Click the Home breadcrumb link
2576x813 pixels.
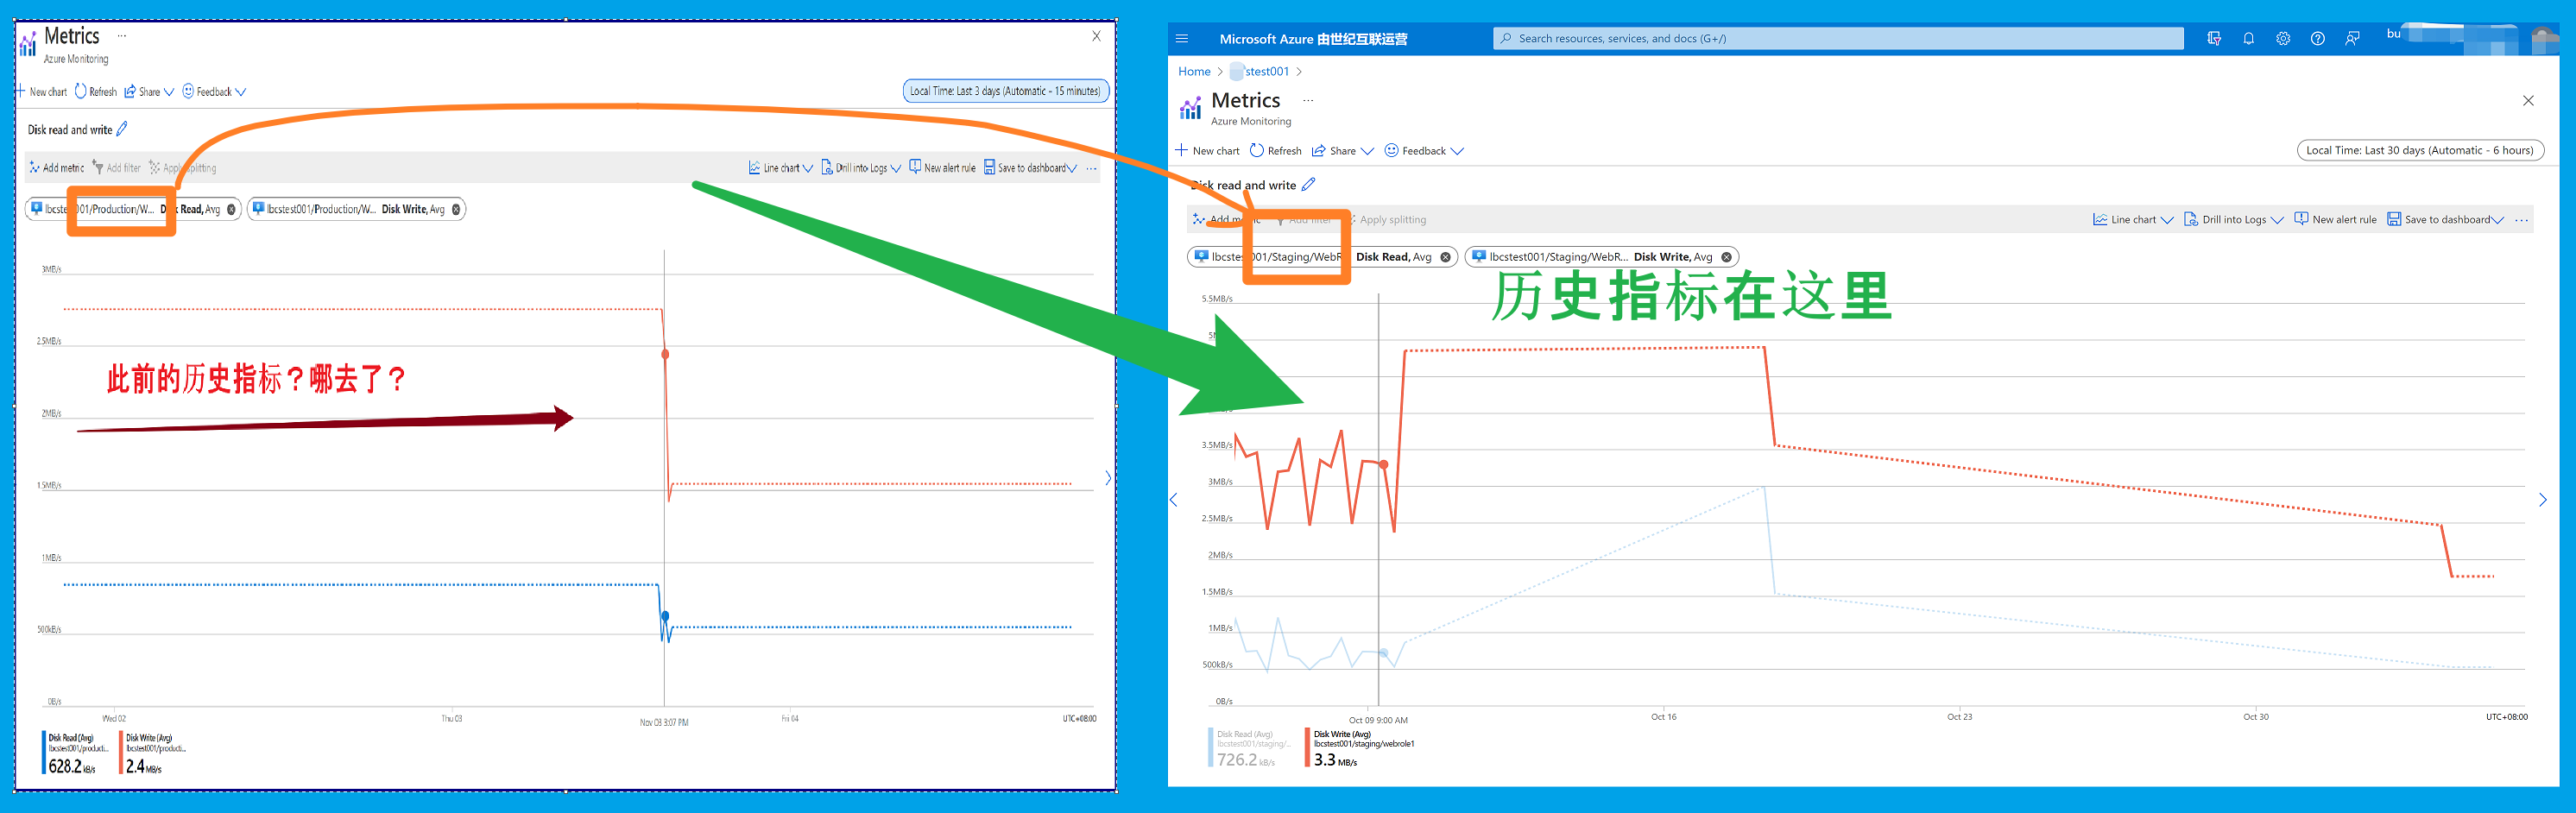pos(1194,72)
